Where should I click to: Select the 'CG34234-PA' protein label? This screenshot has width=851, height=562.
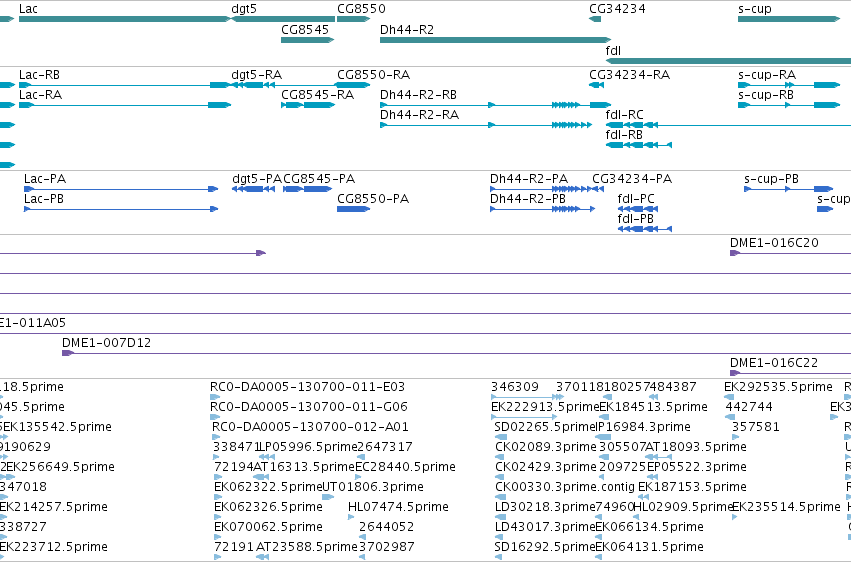coord(632,178)
